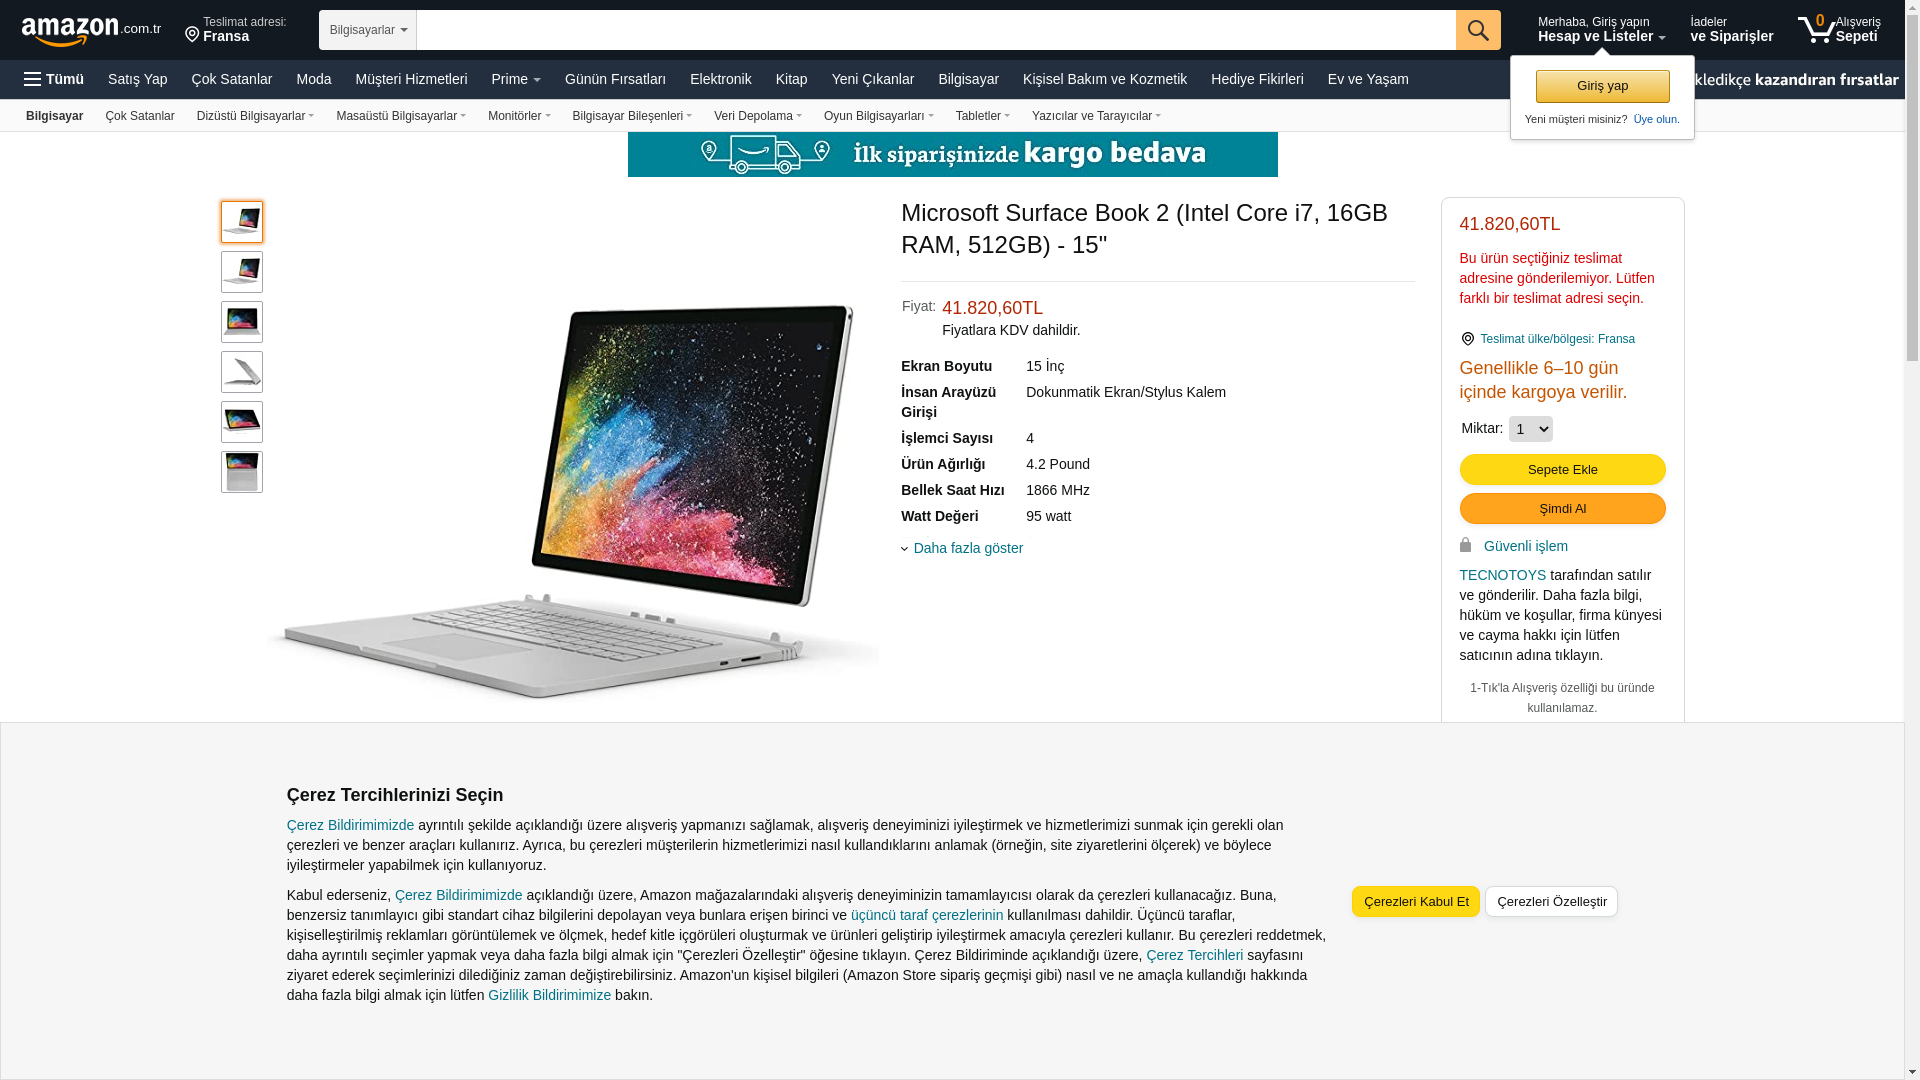Select the first Surface Book thumbnail

[242, 222]
